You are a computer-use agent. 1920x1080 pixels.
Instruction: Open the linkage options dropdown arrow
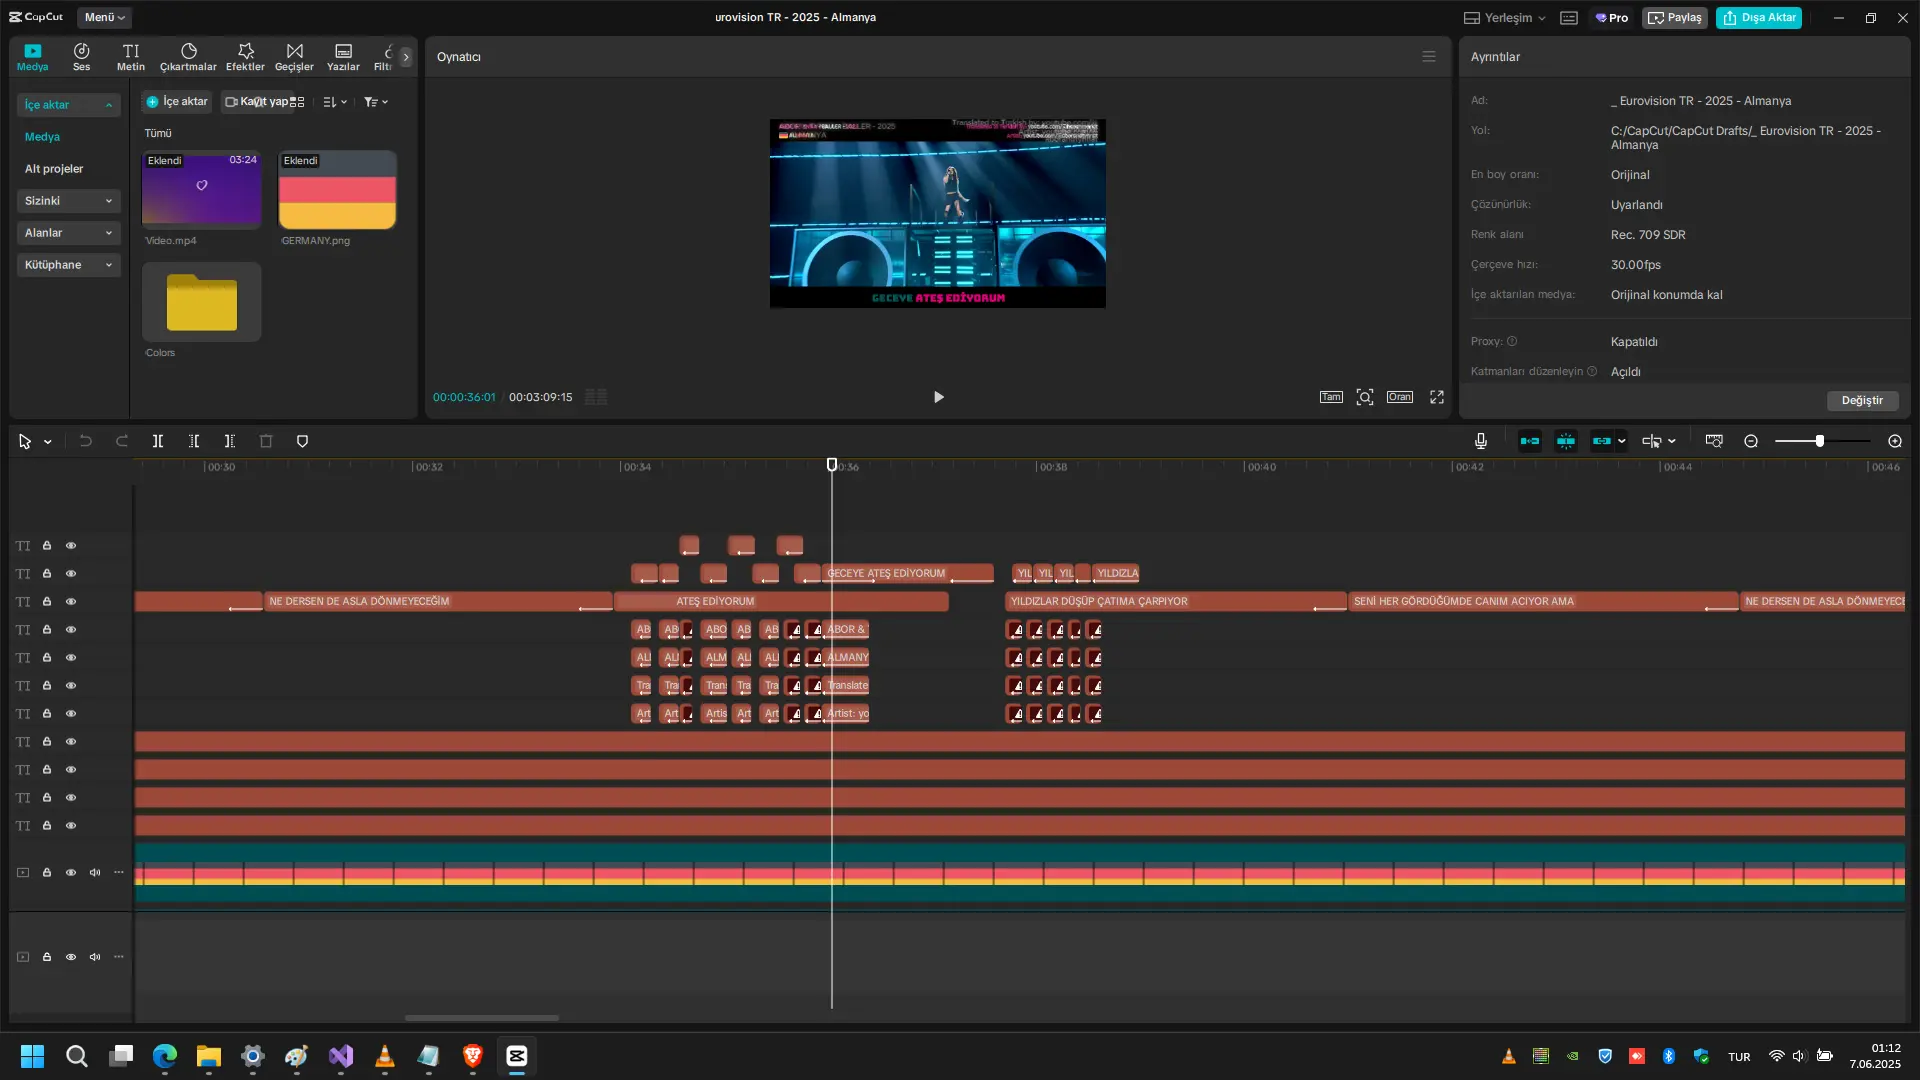coord(1621,441)
